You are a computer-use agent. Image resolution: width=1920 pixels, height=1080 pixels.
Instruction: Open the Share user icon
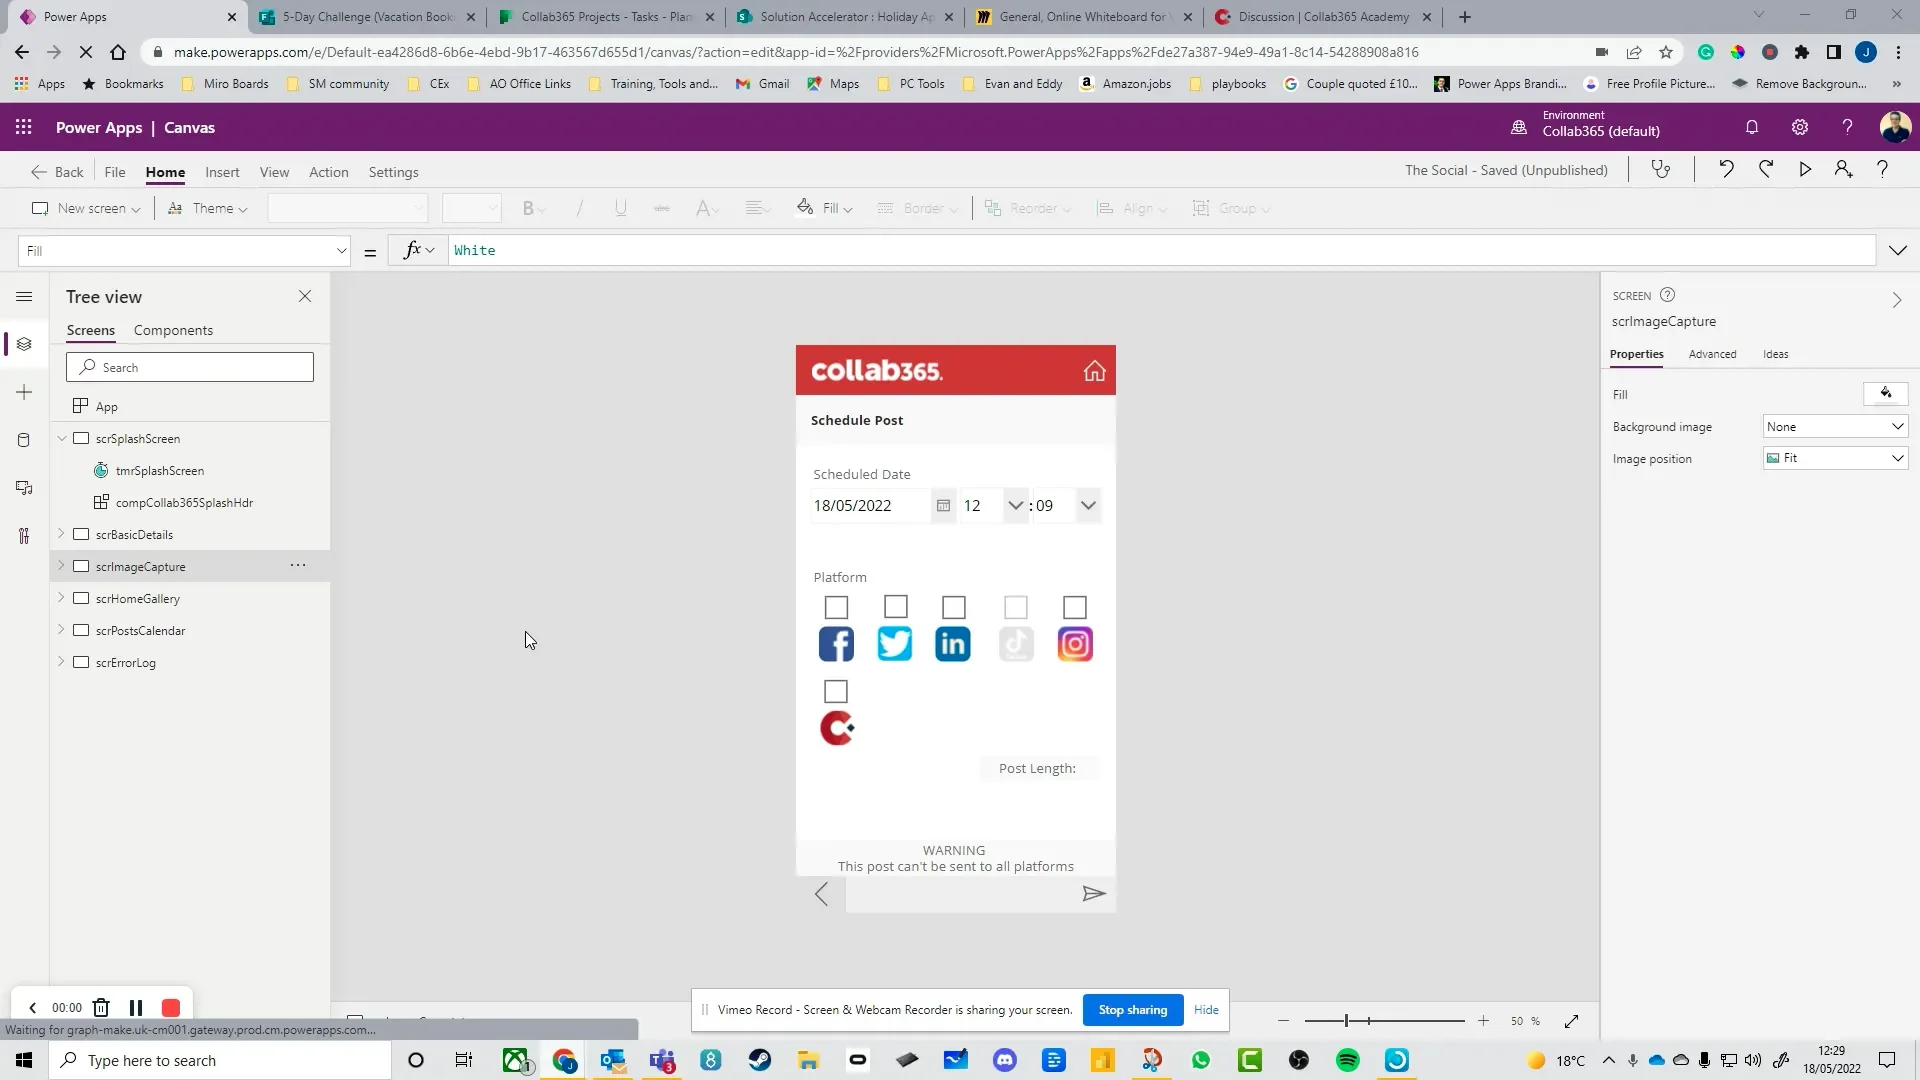coord(1843,170)
